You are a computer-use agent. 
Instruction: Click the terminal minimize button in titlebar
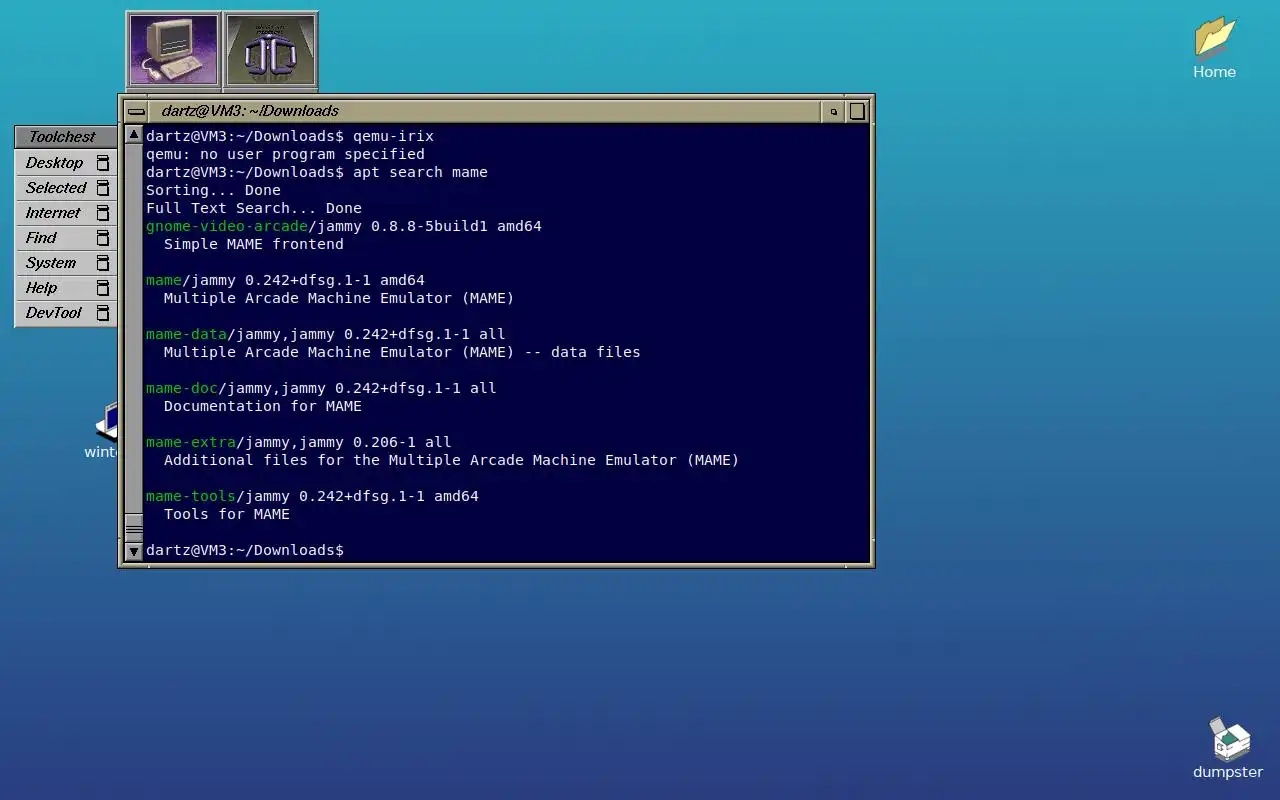834,111
